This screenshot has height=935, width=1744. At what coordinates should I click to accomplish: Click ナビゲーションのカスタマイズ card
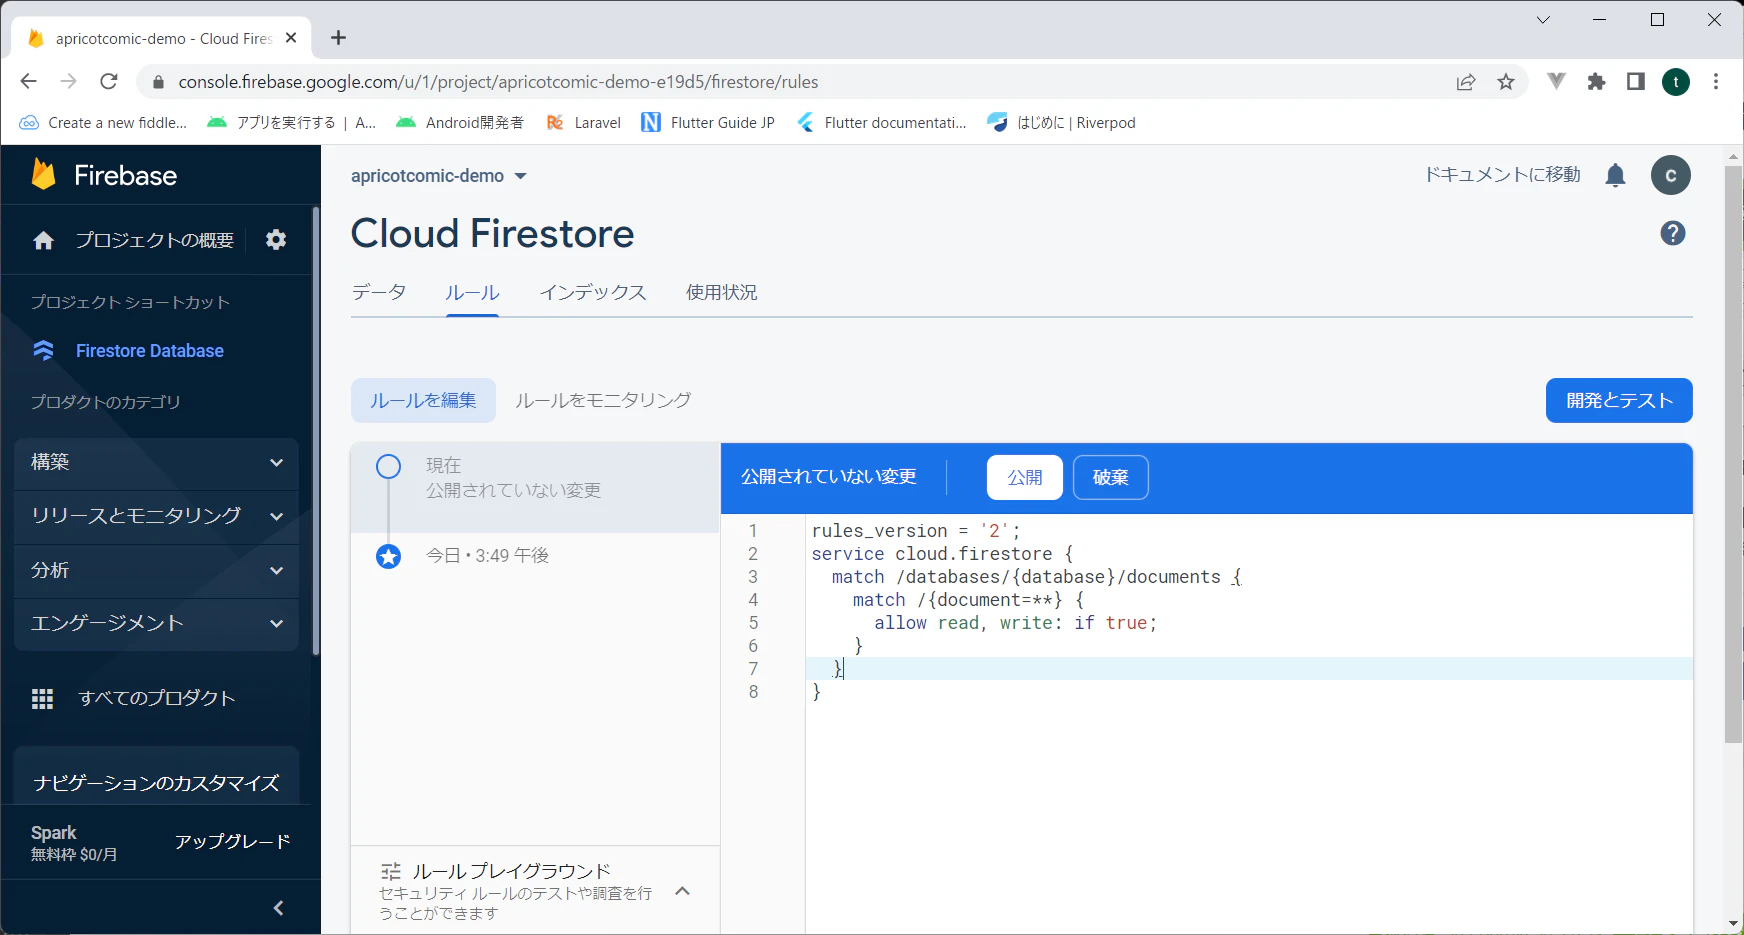coord(157,777)
